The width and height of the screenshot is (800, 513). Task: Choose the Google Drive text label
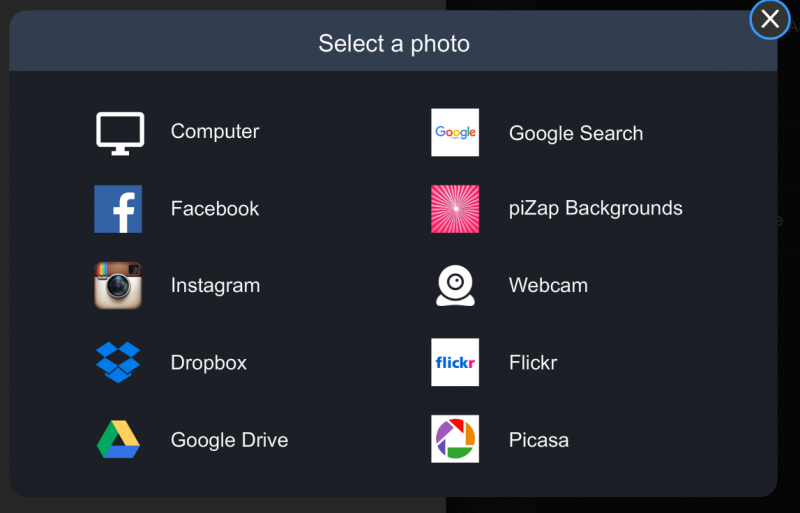coord(230,440)
